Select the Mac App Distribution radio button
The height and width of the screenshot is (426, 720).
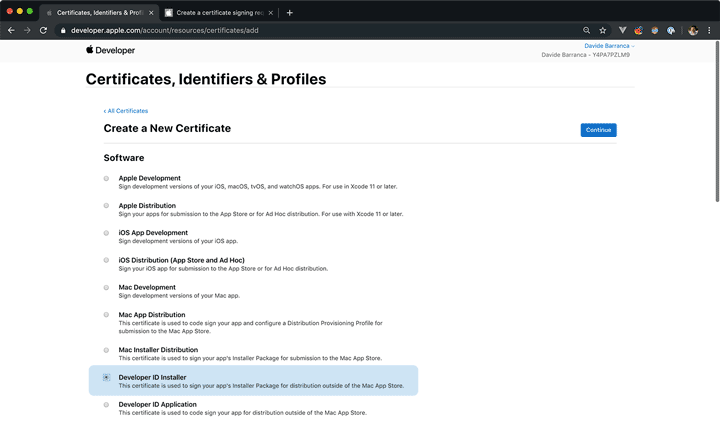pyautogui.click(x=106, y=315)
